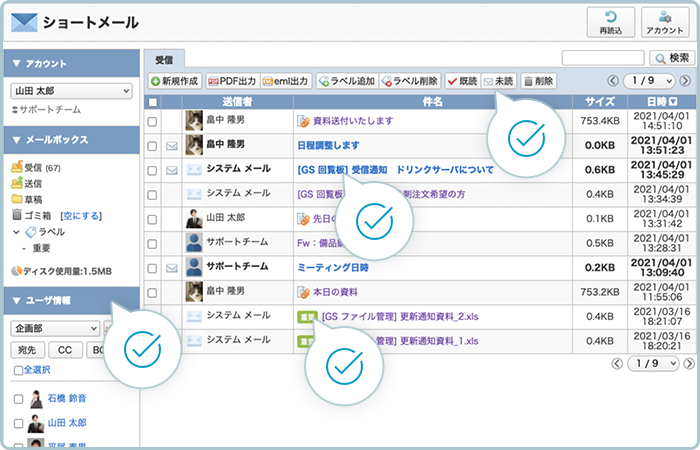Open the ミーティング日時 mail
The image size is (700, 450).
[x=333, y=268]
